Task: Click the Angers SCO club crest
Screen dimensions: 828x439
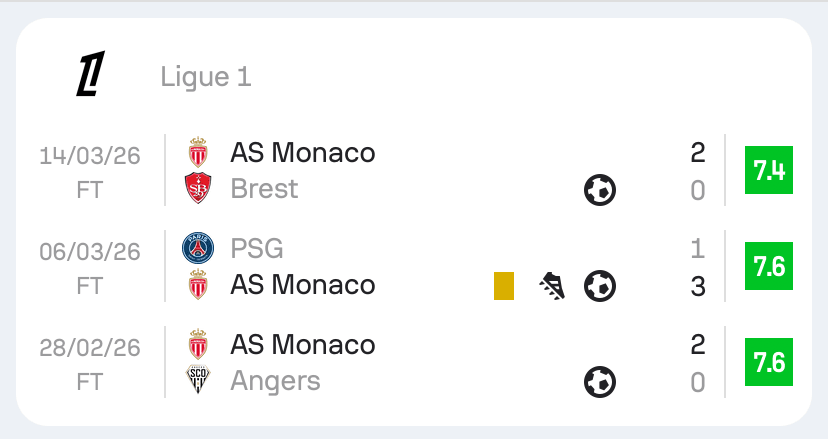Action: pos(199,381)
